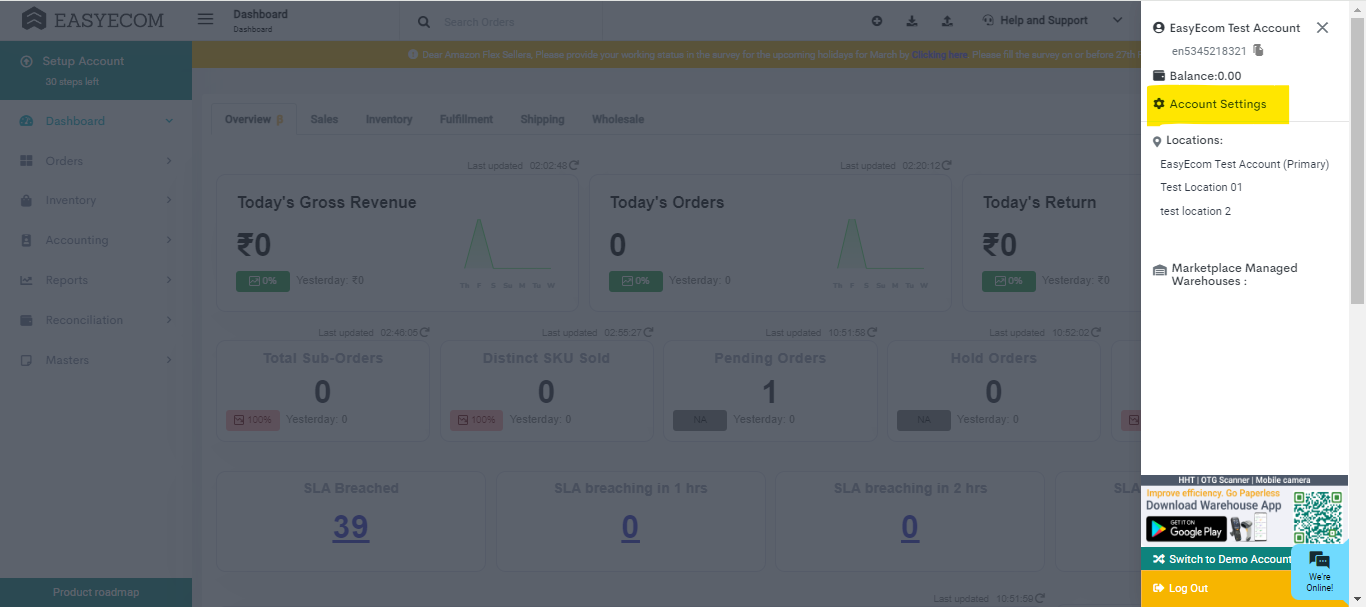The height and width of the screenshot is (607, 1366).
Task: Expand the Reconciliation sidebar chevron
Action: coord(169,321)
